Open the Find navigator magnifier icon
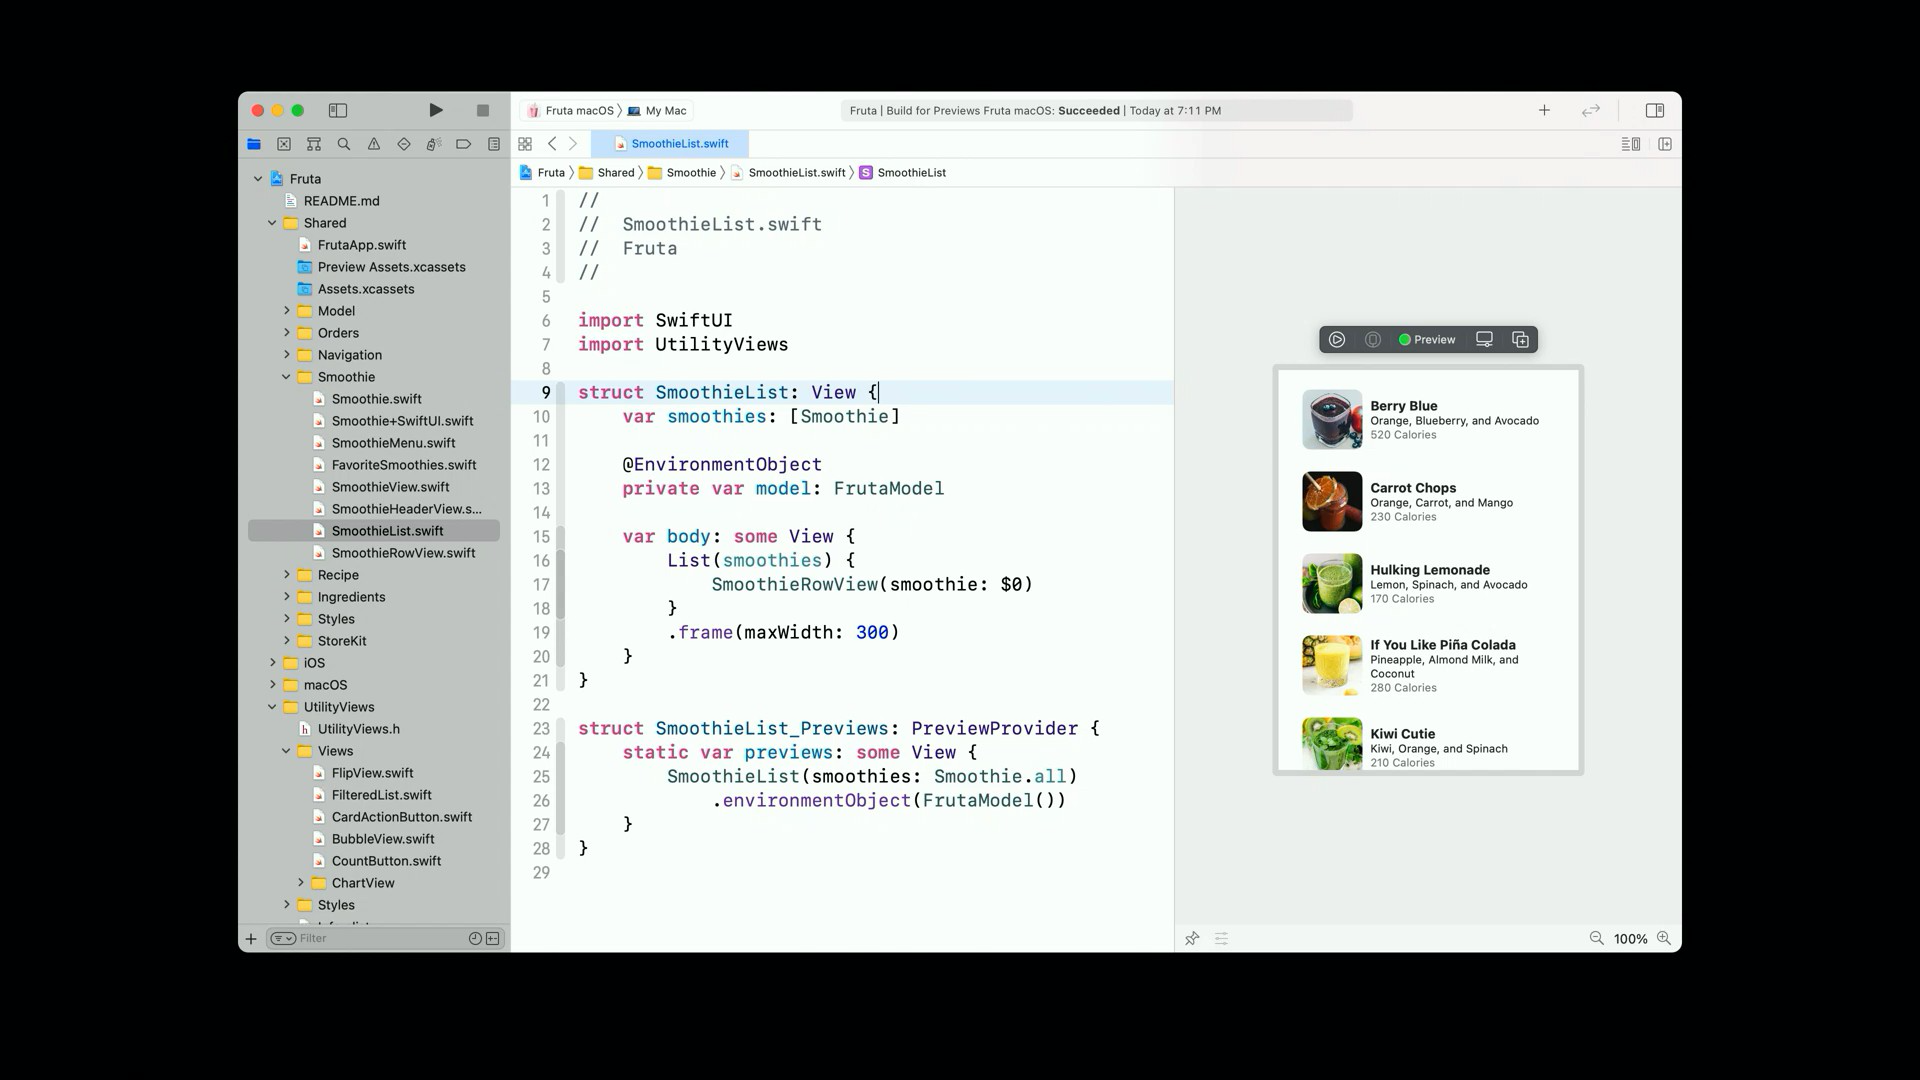The width and height of the screenshot is (1920, 1080). pos(344,144)
